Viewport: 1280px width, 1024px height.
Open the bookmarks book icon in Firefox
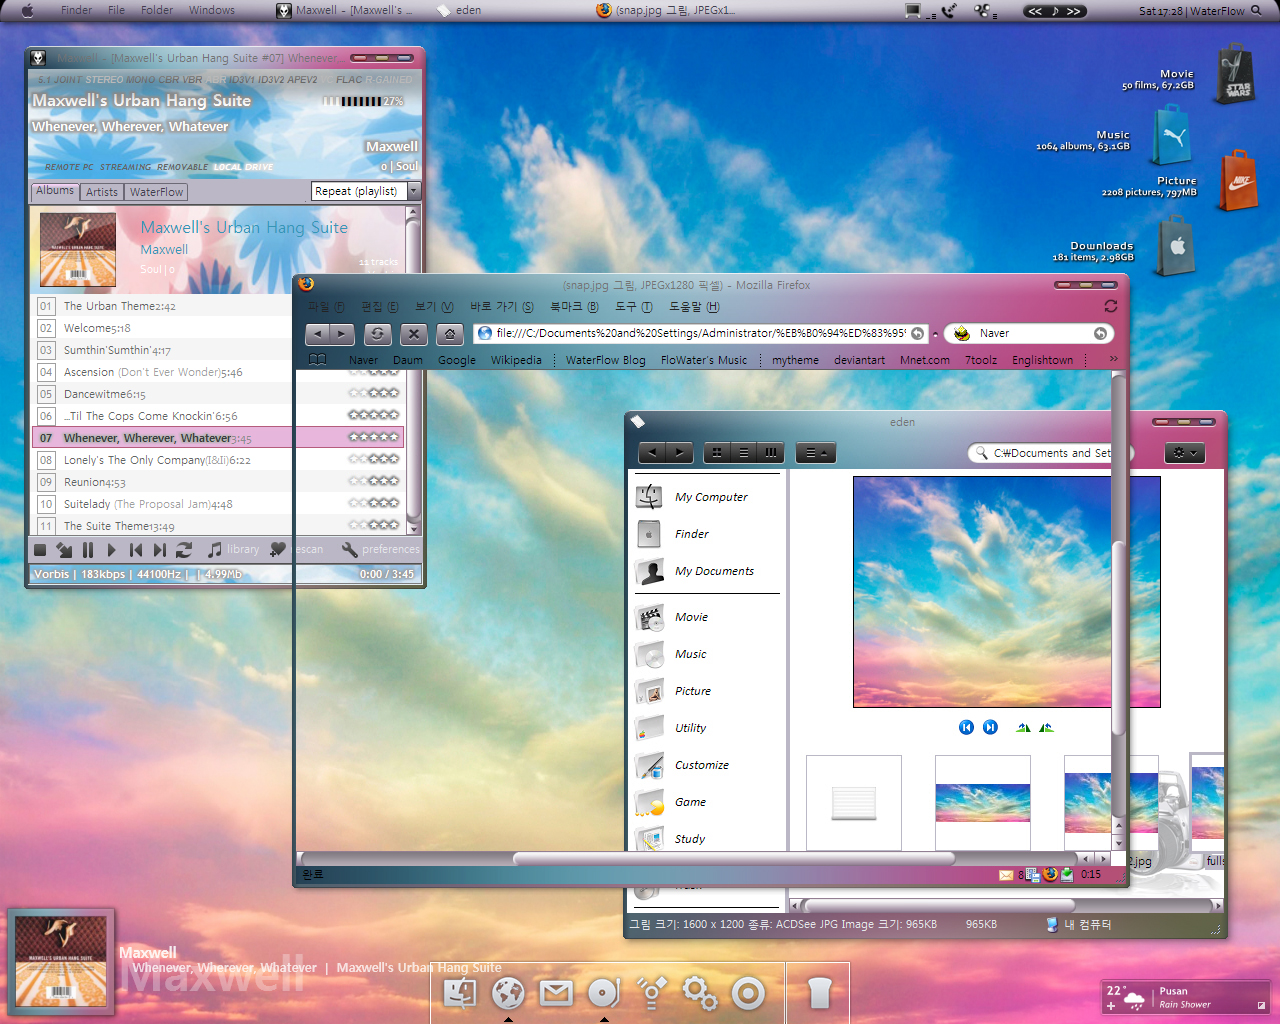(318, 359)
